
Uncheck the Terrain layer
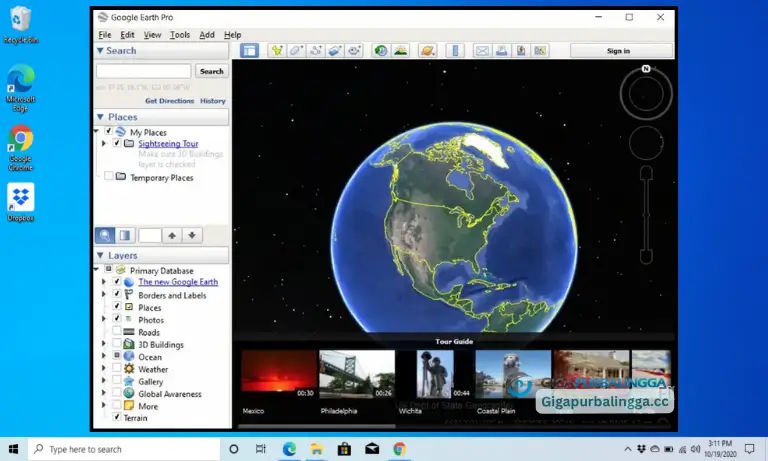(x=117, y=417)
